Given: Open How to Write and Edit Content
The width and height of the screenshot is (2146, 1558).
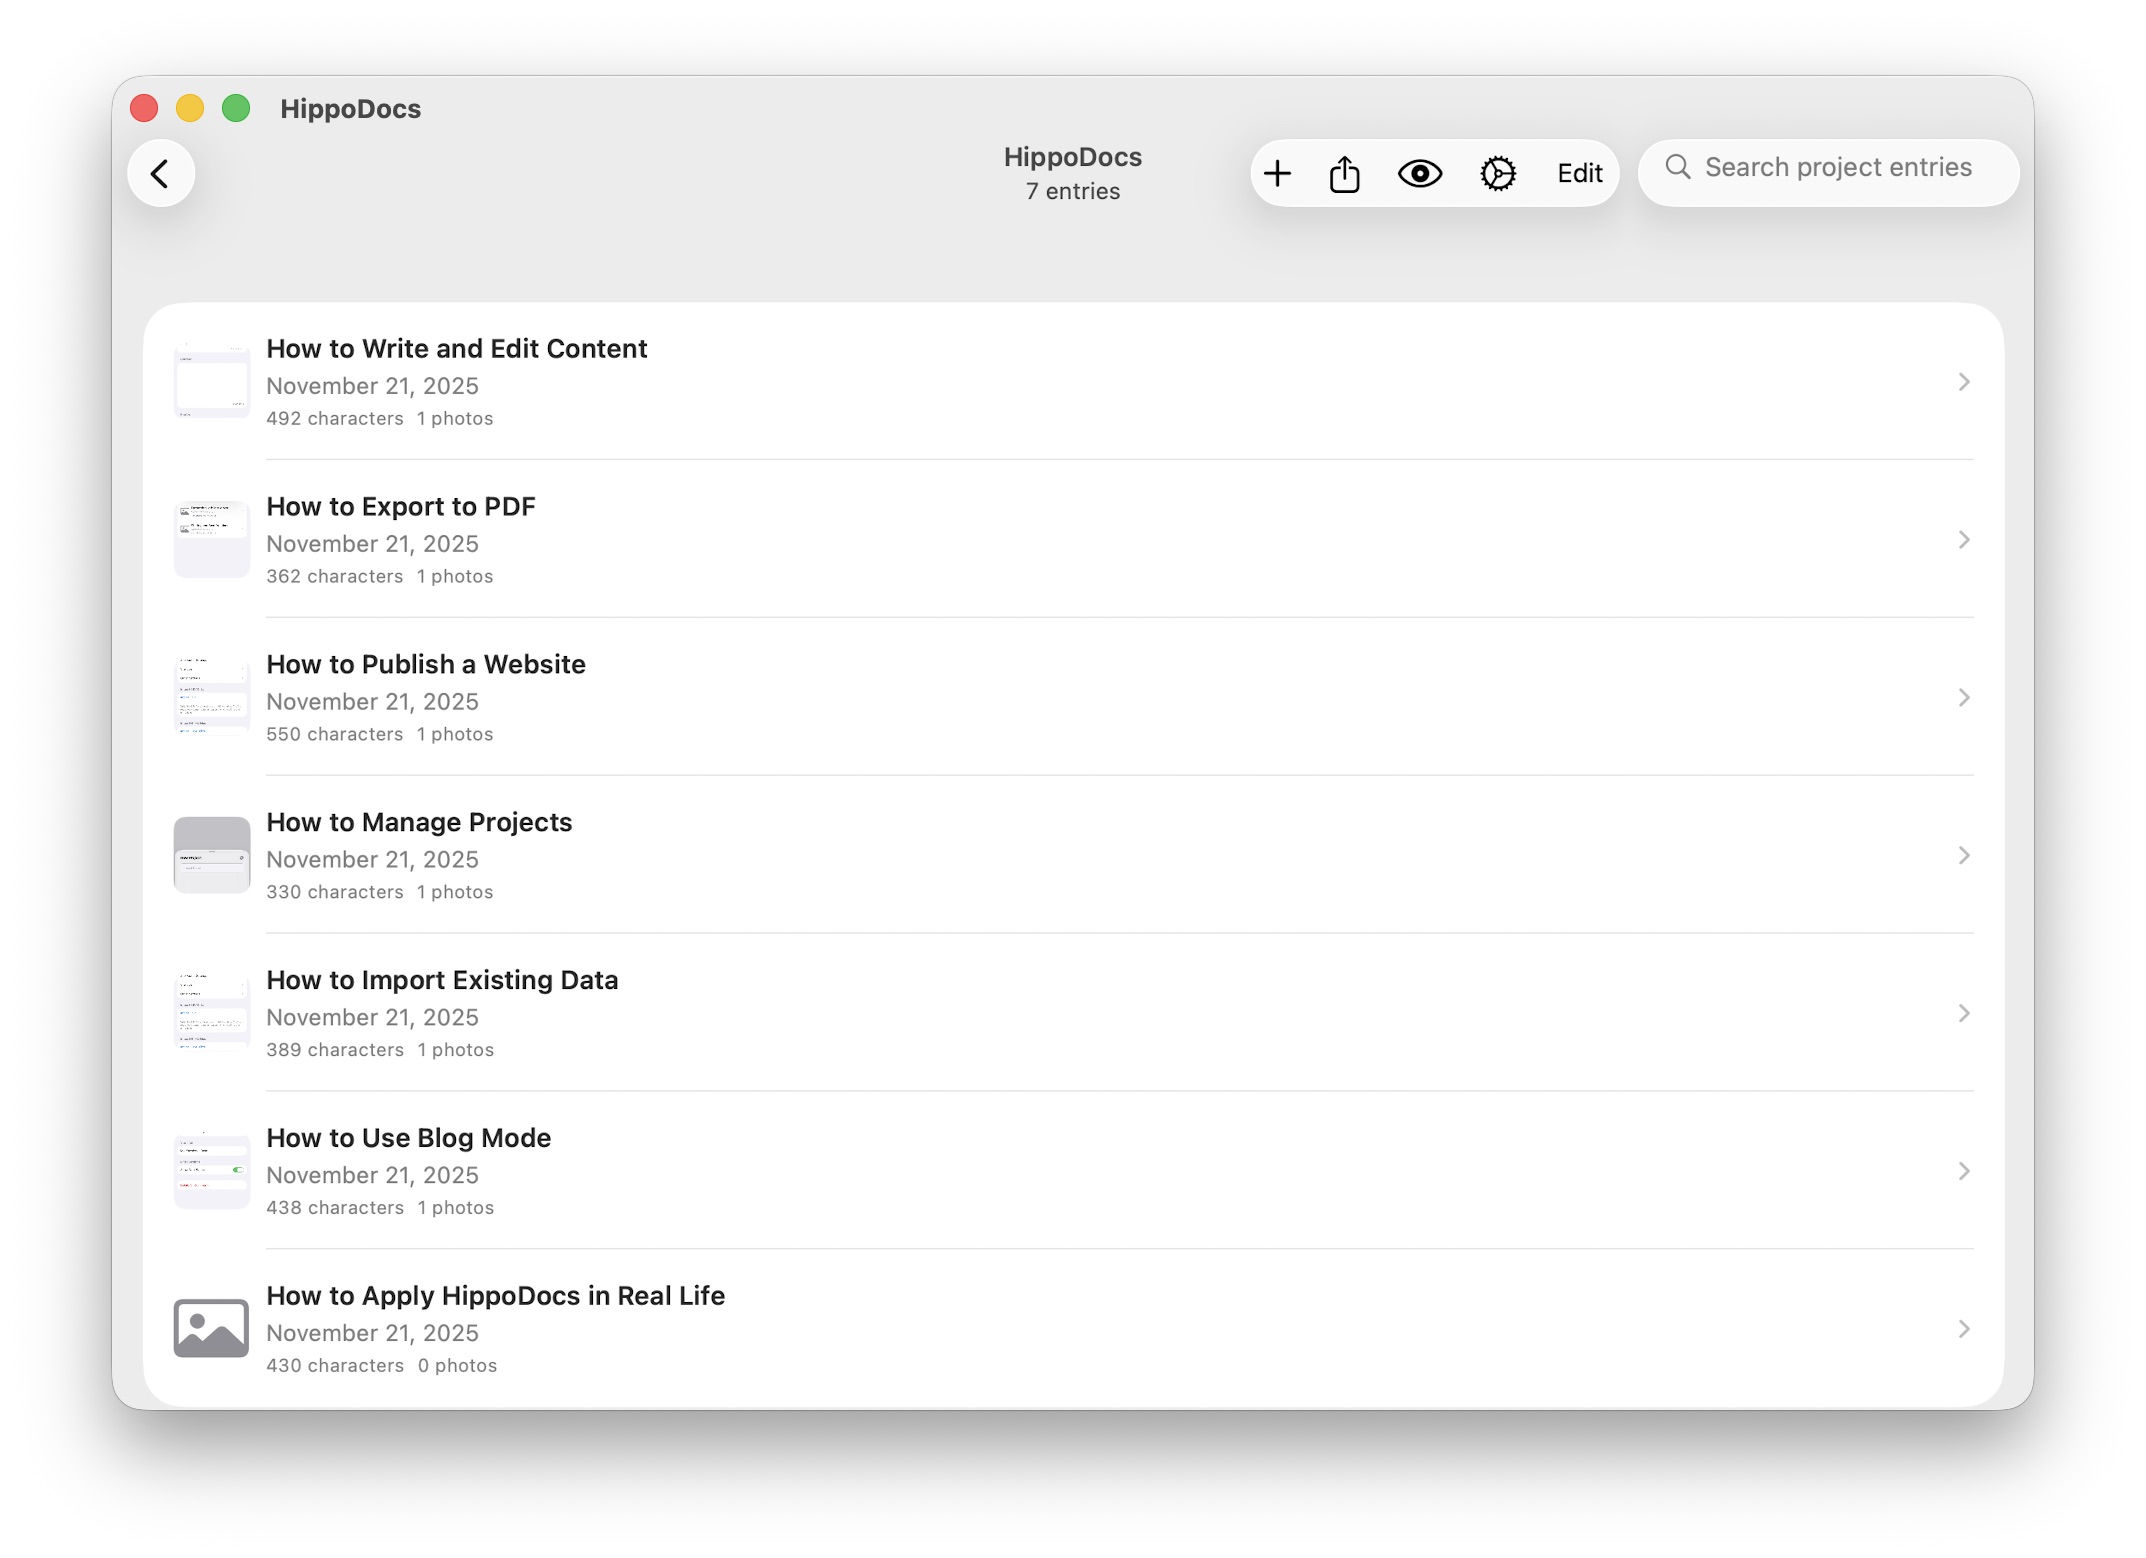Looking at the screenshot, I should (x=457, y=349).
